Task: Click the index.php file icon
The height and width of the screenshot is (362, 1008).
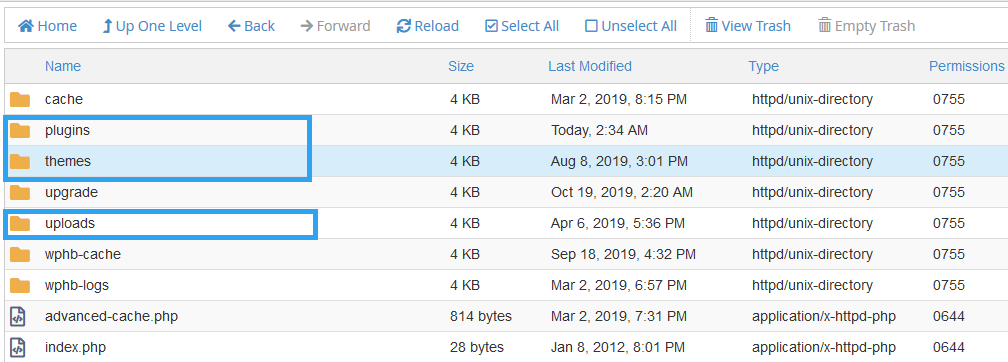Action: point(18,347)
